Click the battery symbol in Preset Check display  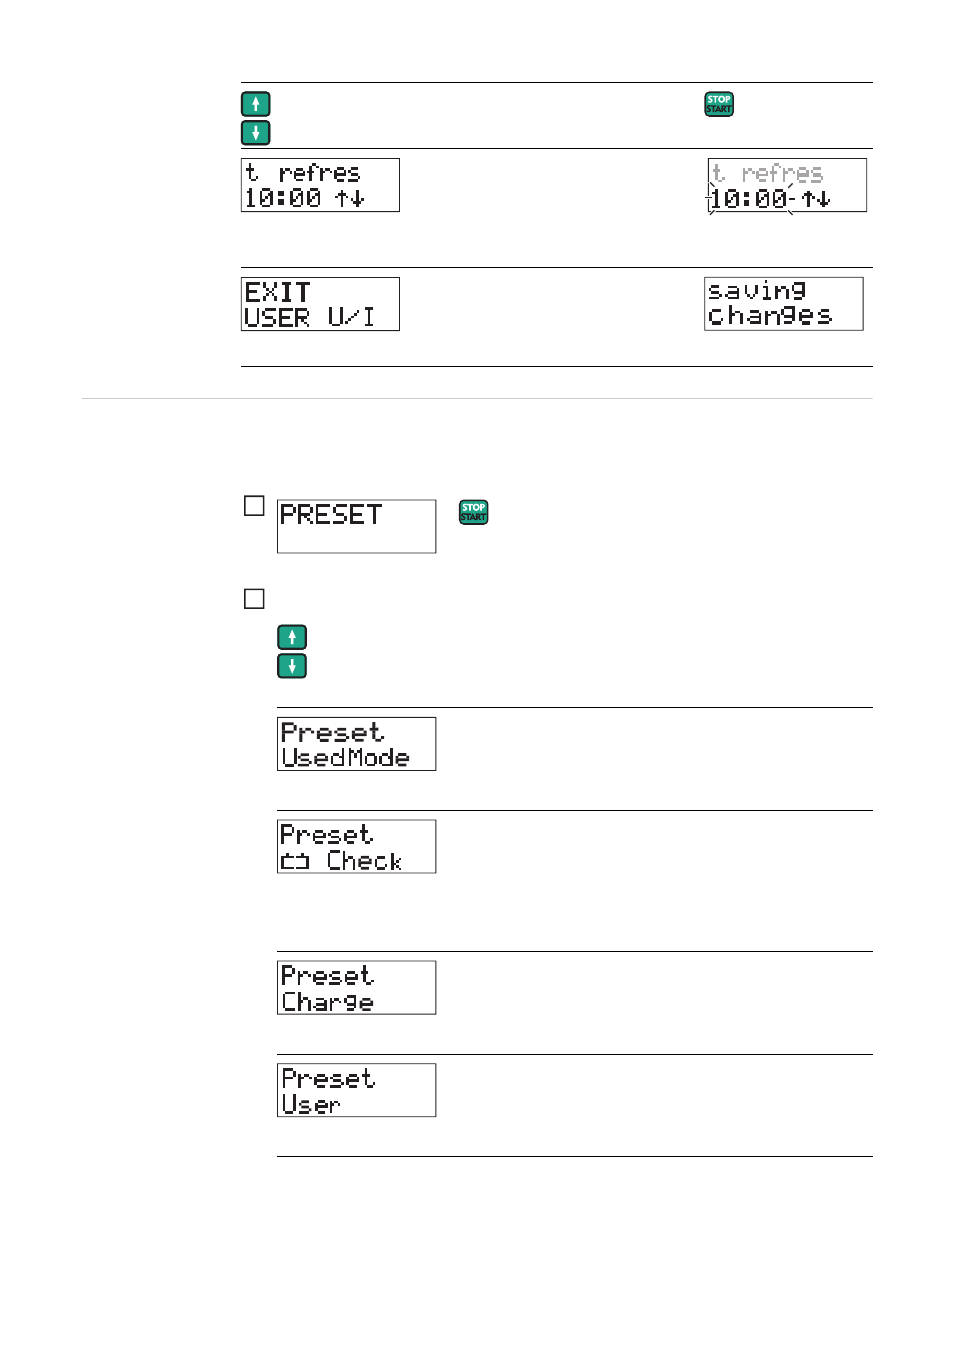pos(295,861)
